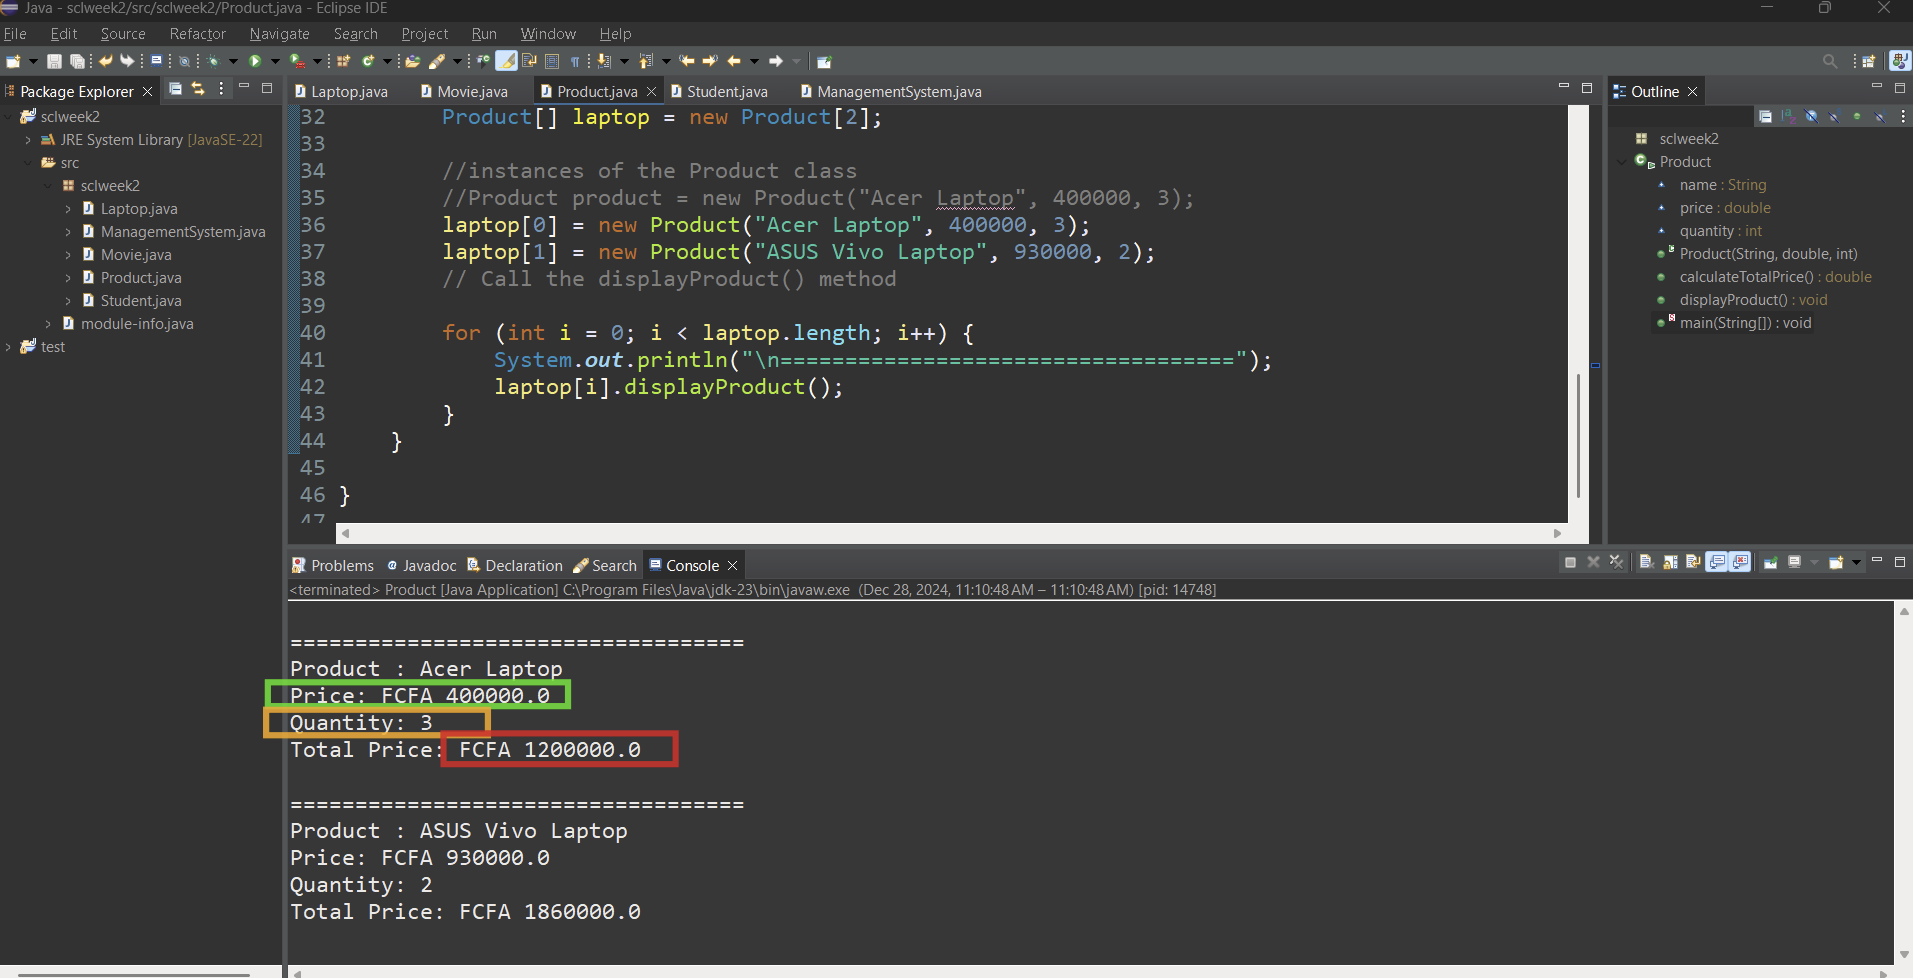Click the editor horizontal scrollbar

[x=951, y=533]
